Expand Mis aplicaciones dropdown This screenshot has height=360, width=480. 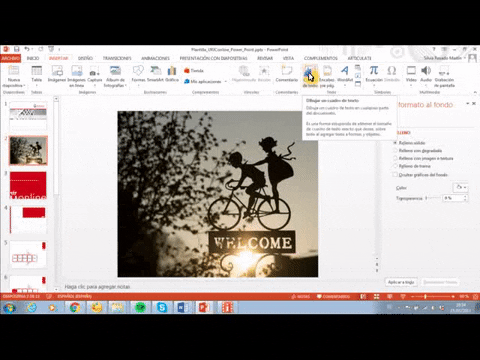point(226,82)
